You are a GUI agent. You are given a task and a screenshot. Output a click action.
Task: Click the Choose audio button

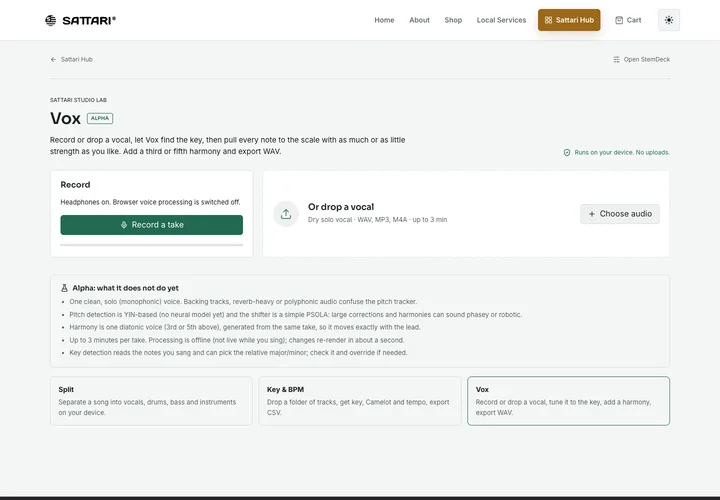coord(619,214)
